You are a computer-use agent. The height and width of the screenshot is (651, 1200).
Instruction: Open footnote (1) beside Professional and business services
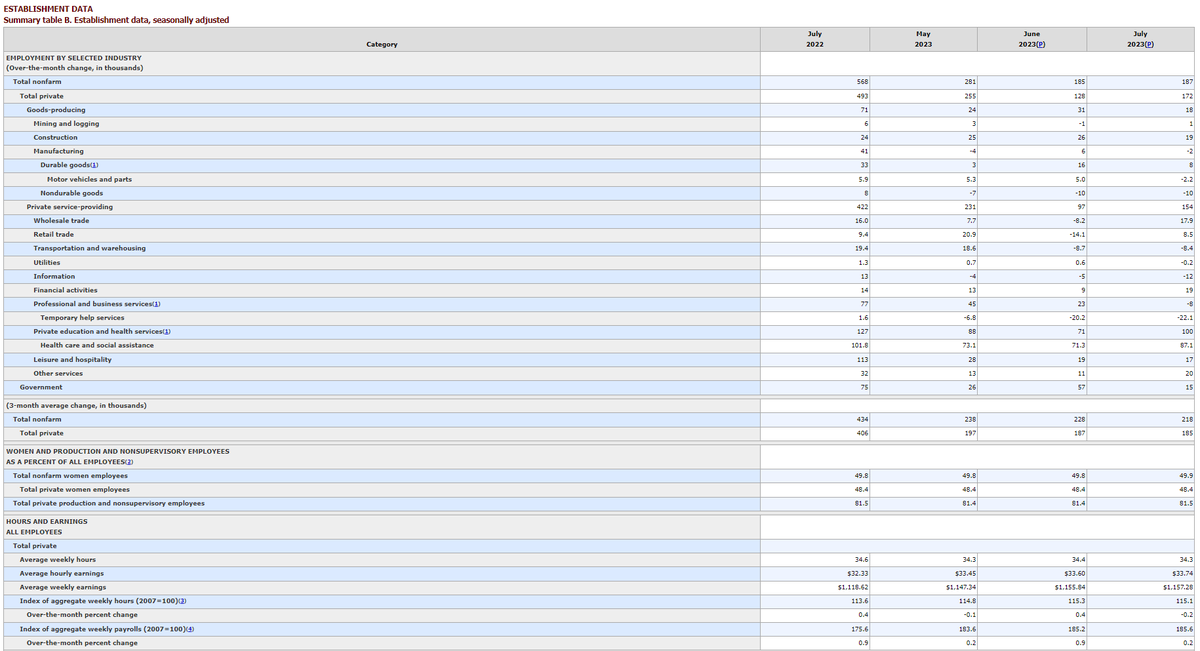click(157, 304)
